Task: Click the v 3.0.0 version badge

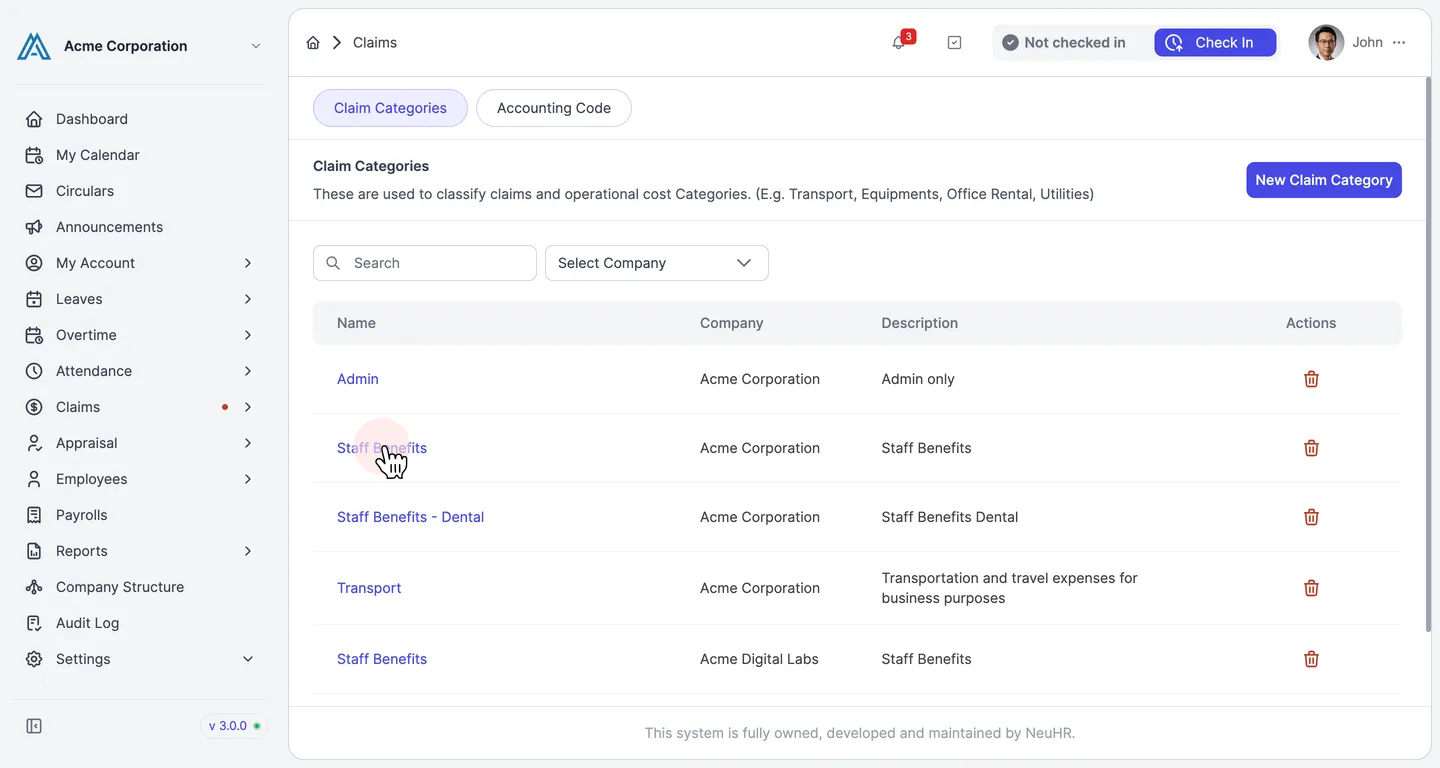Action: coord(234,726)
